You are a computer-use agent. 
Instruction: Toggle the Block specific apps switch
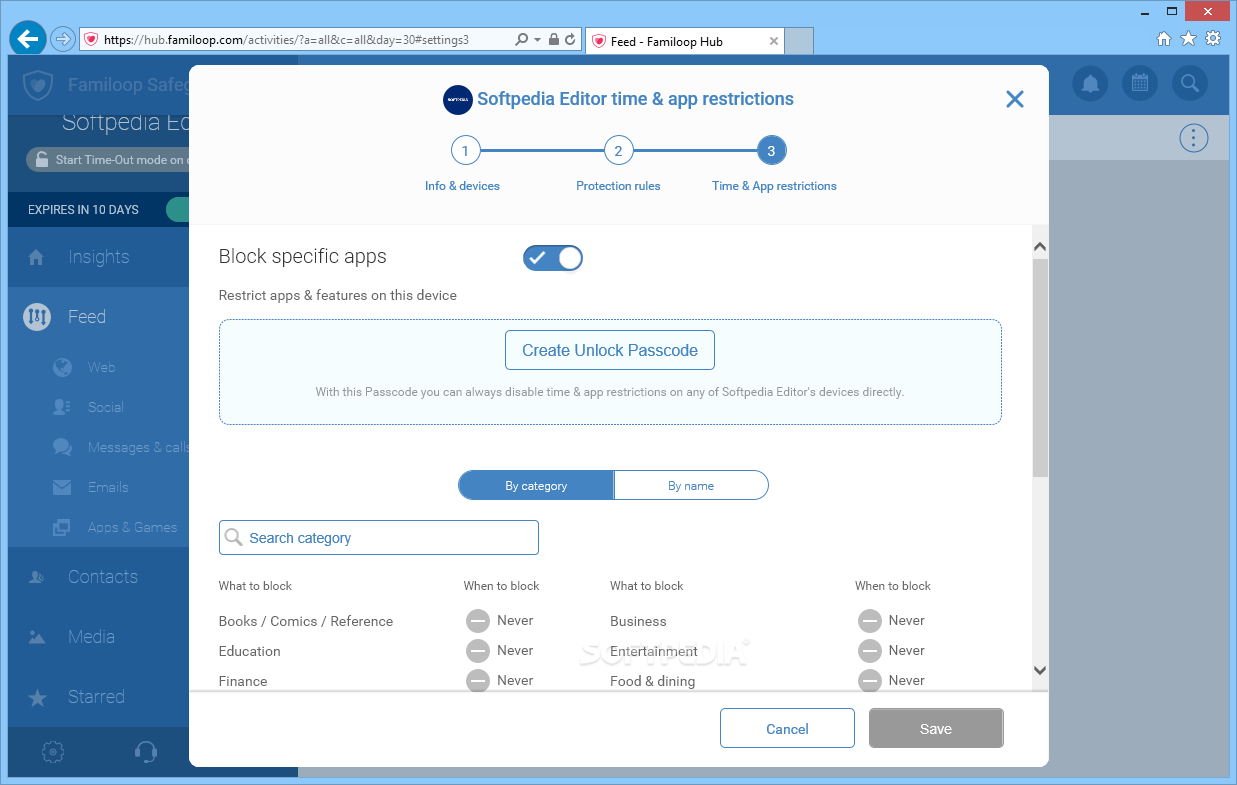coord(552,258)
